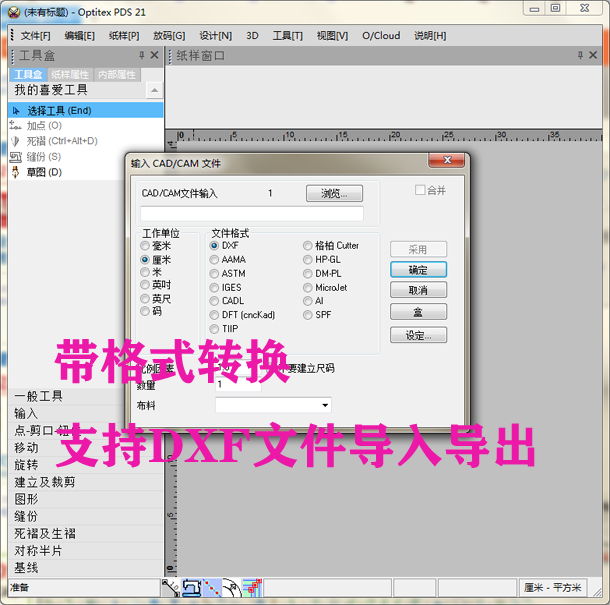Open the 文件[F] menu

click(x=35, y=36)
